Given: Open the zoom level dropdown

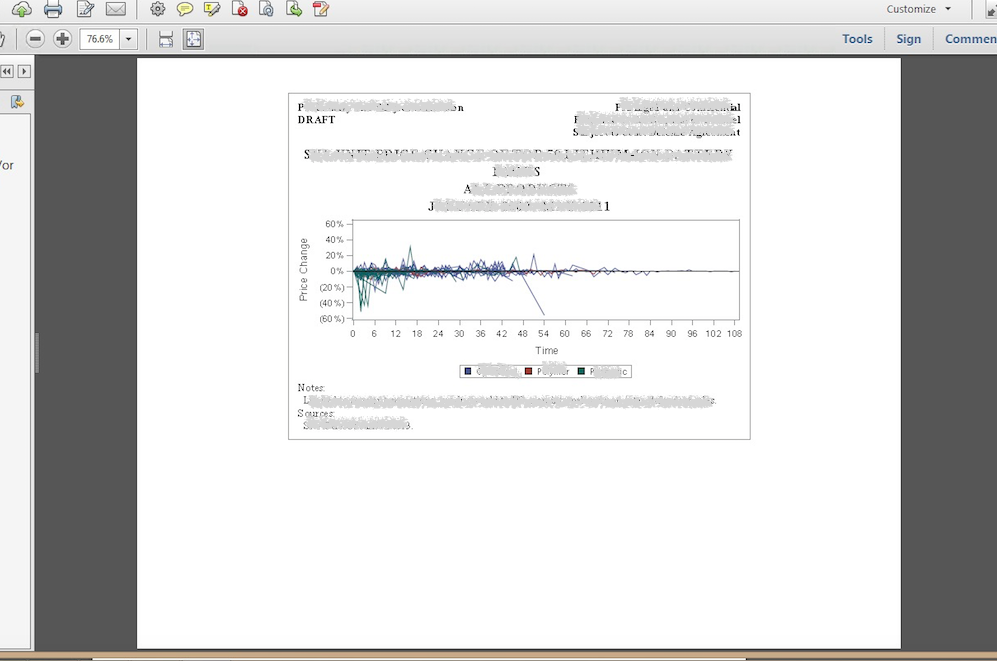Looking at the screenshot, I should pyautogui.click(x=128, y=39).
